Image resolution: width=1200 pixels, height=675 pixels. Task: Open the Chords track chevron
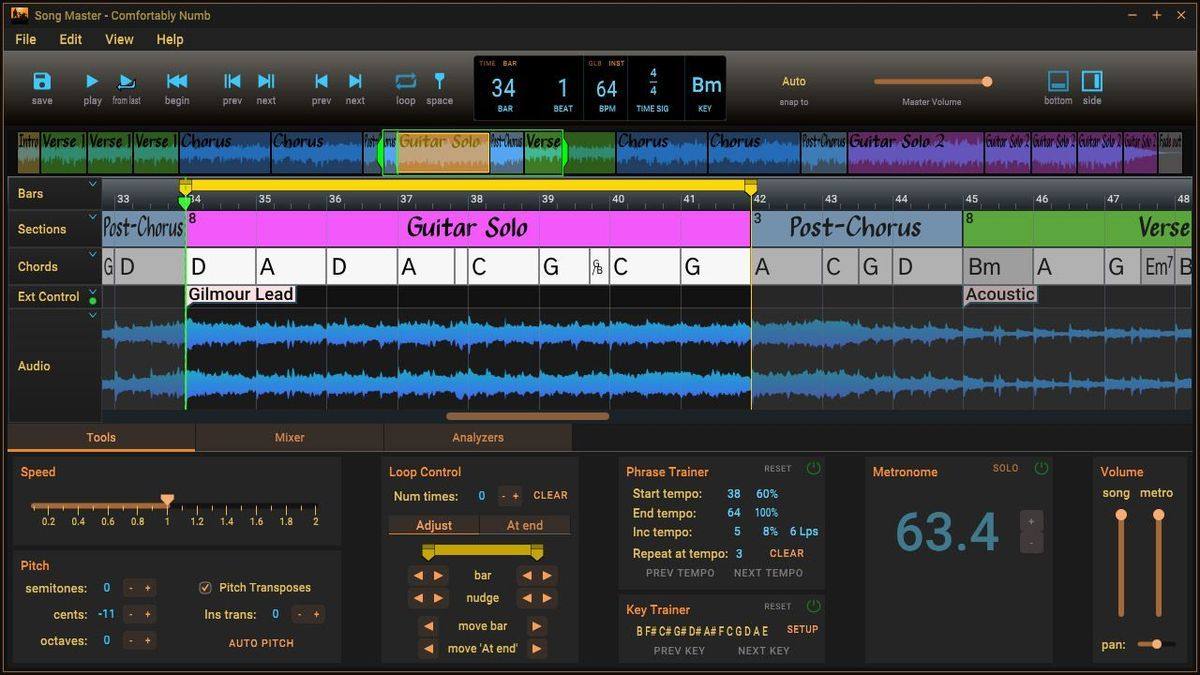point(92,251)
